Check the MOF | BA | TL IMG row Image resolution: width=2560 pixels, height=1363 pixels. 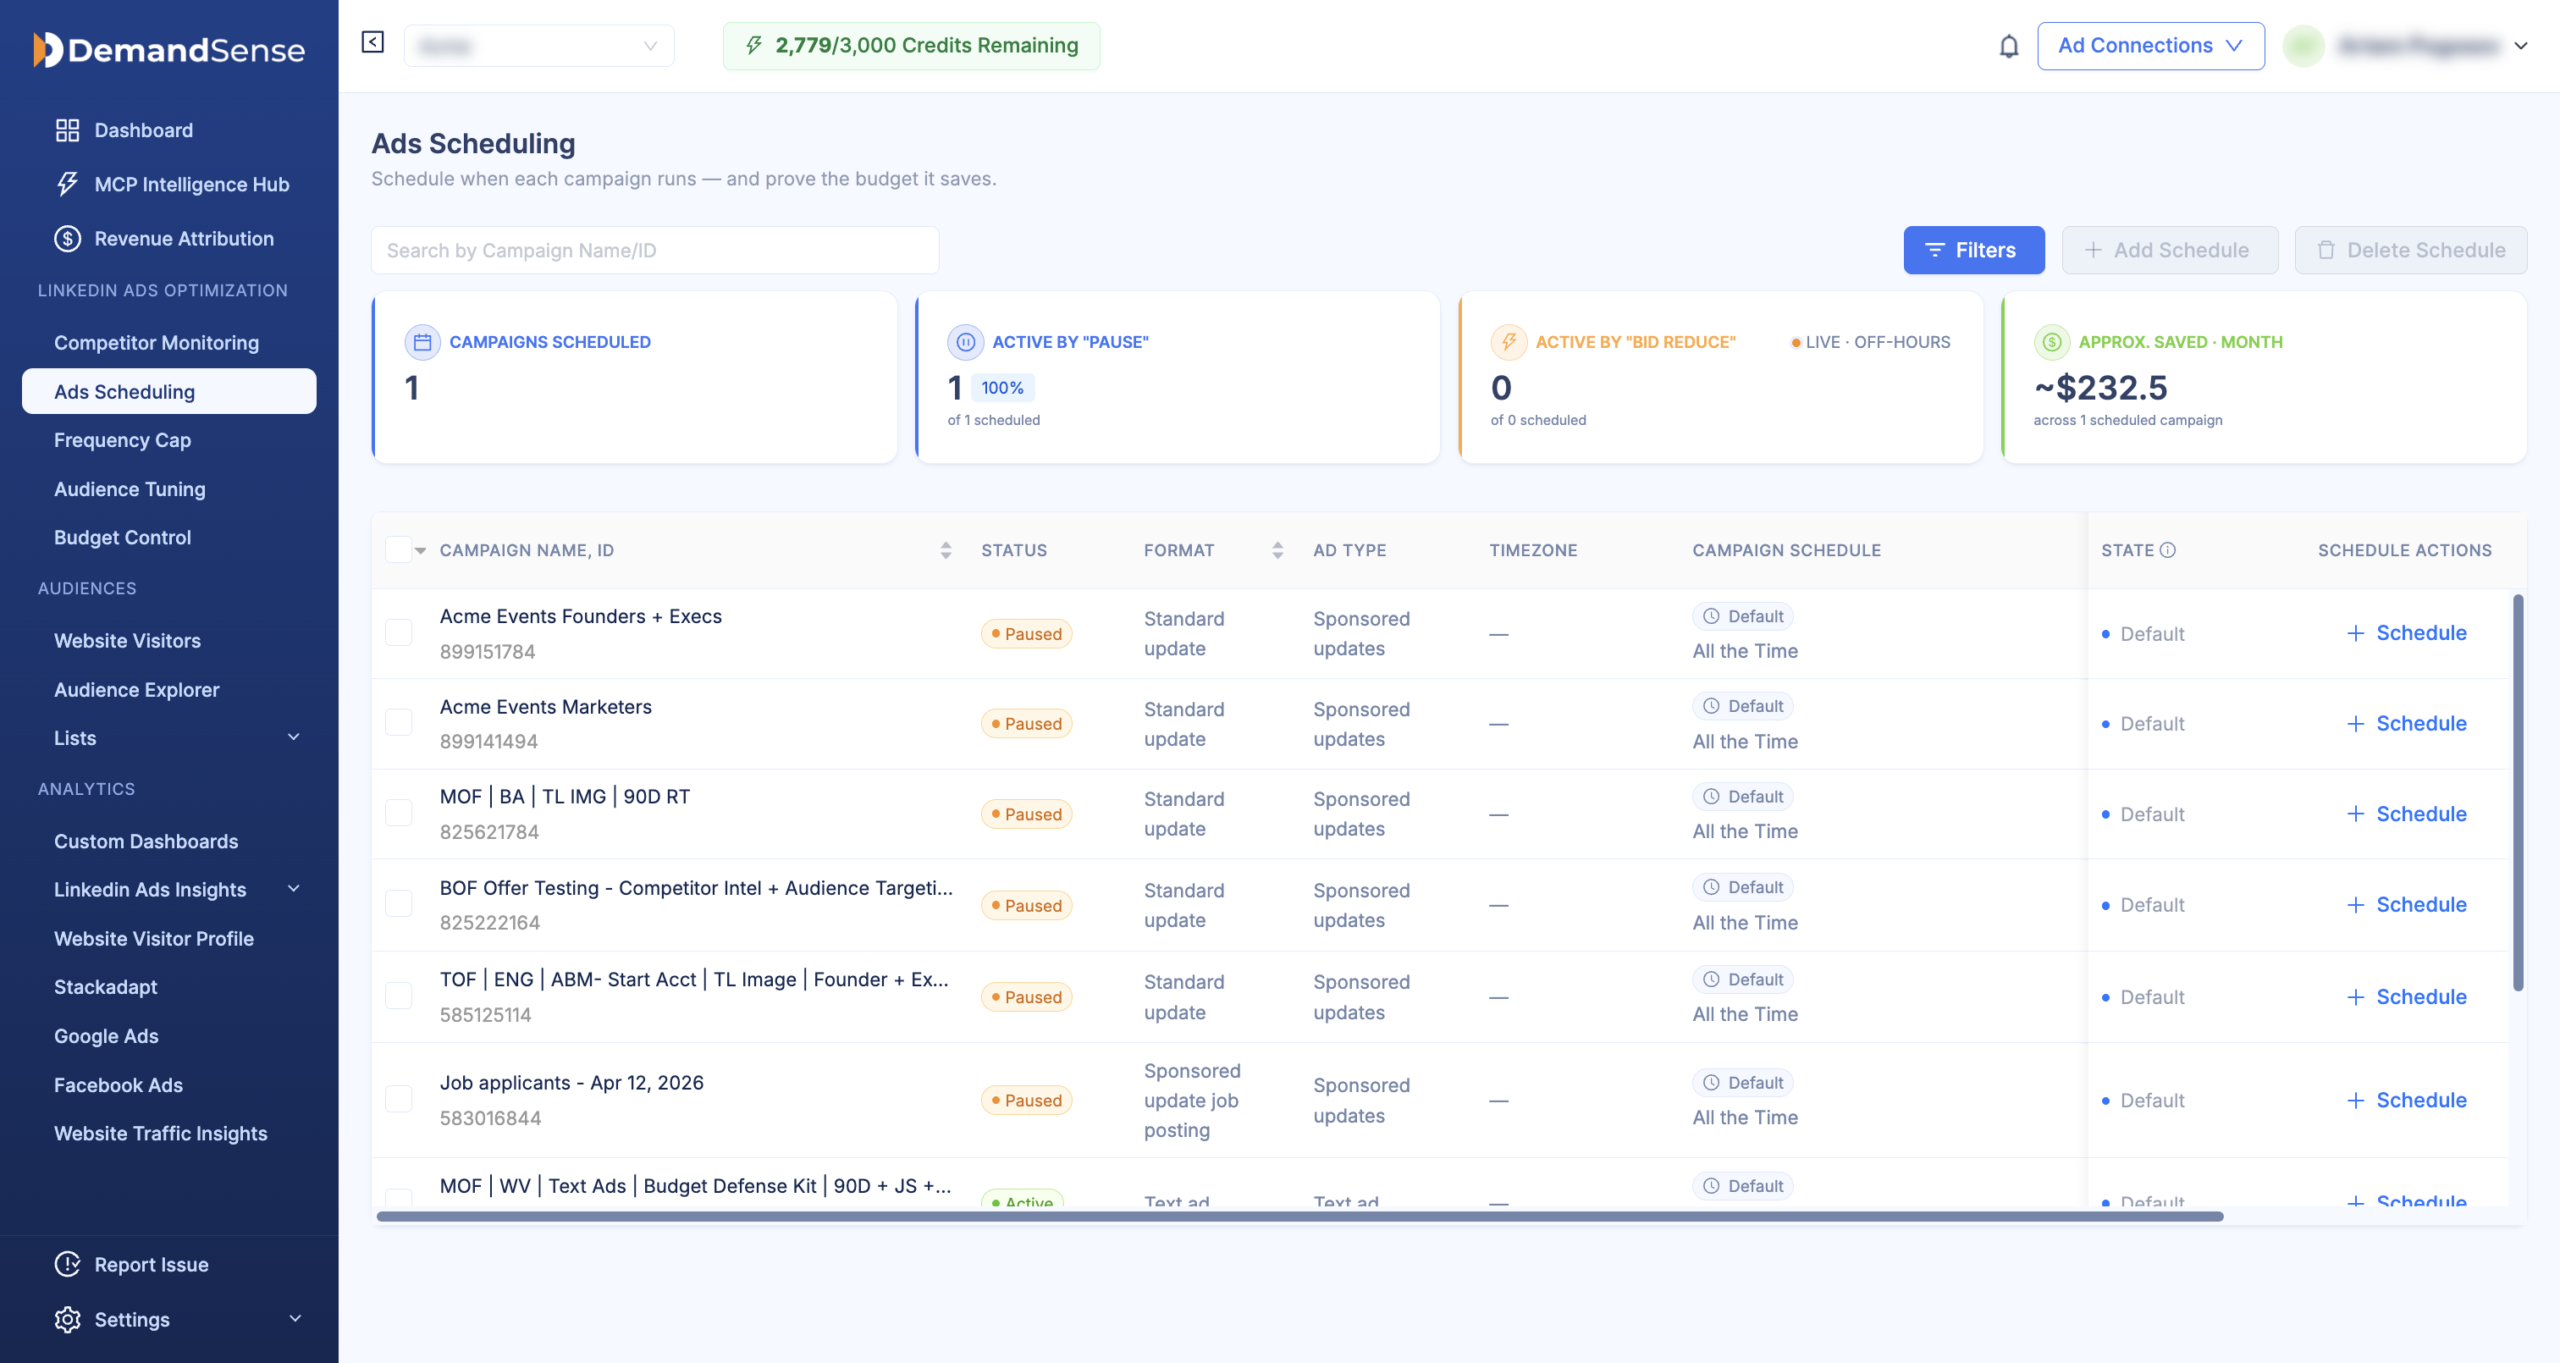click(x=398, y=812)
